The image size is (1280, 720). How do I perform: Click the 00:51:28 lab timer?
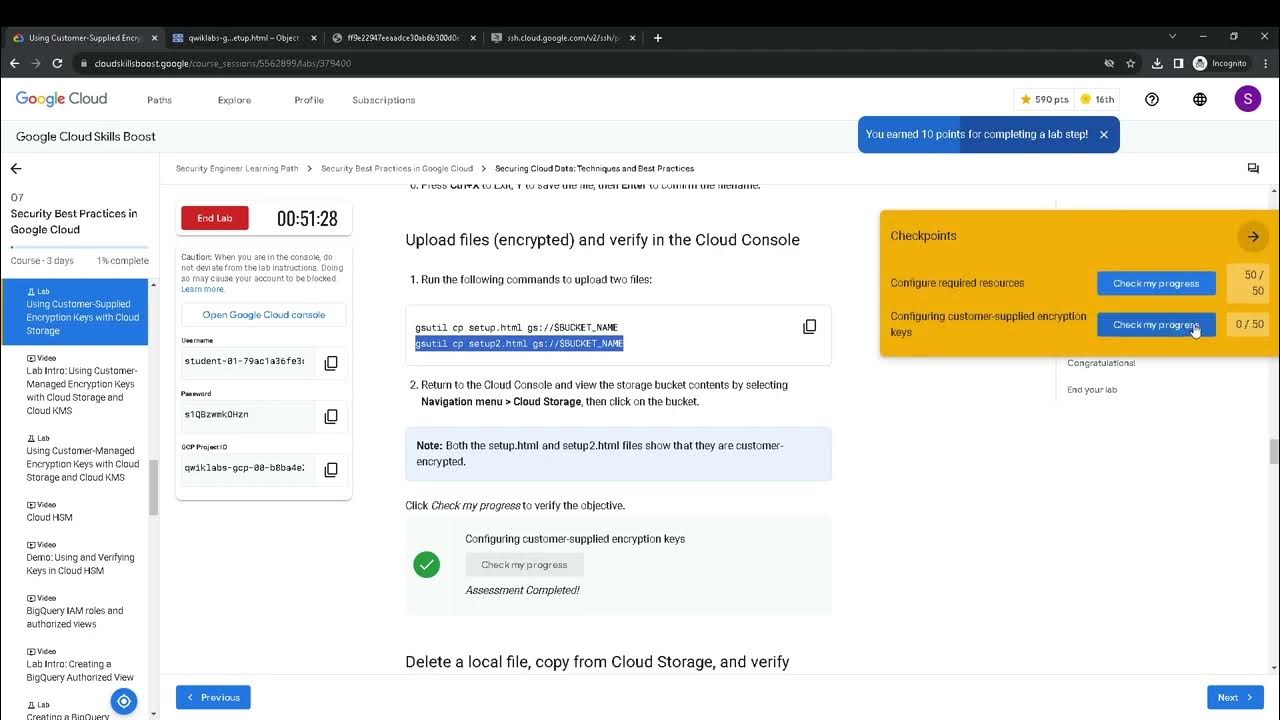[307, 219]
